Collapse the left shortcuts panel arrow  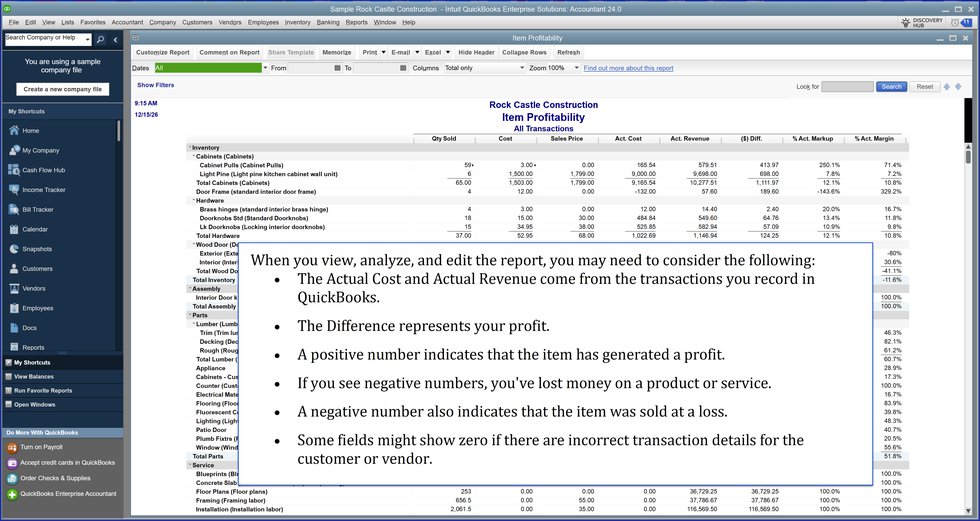tap(116, 39)
